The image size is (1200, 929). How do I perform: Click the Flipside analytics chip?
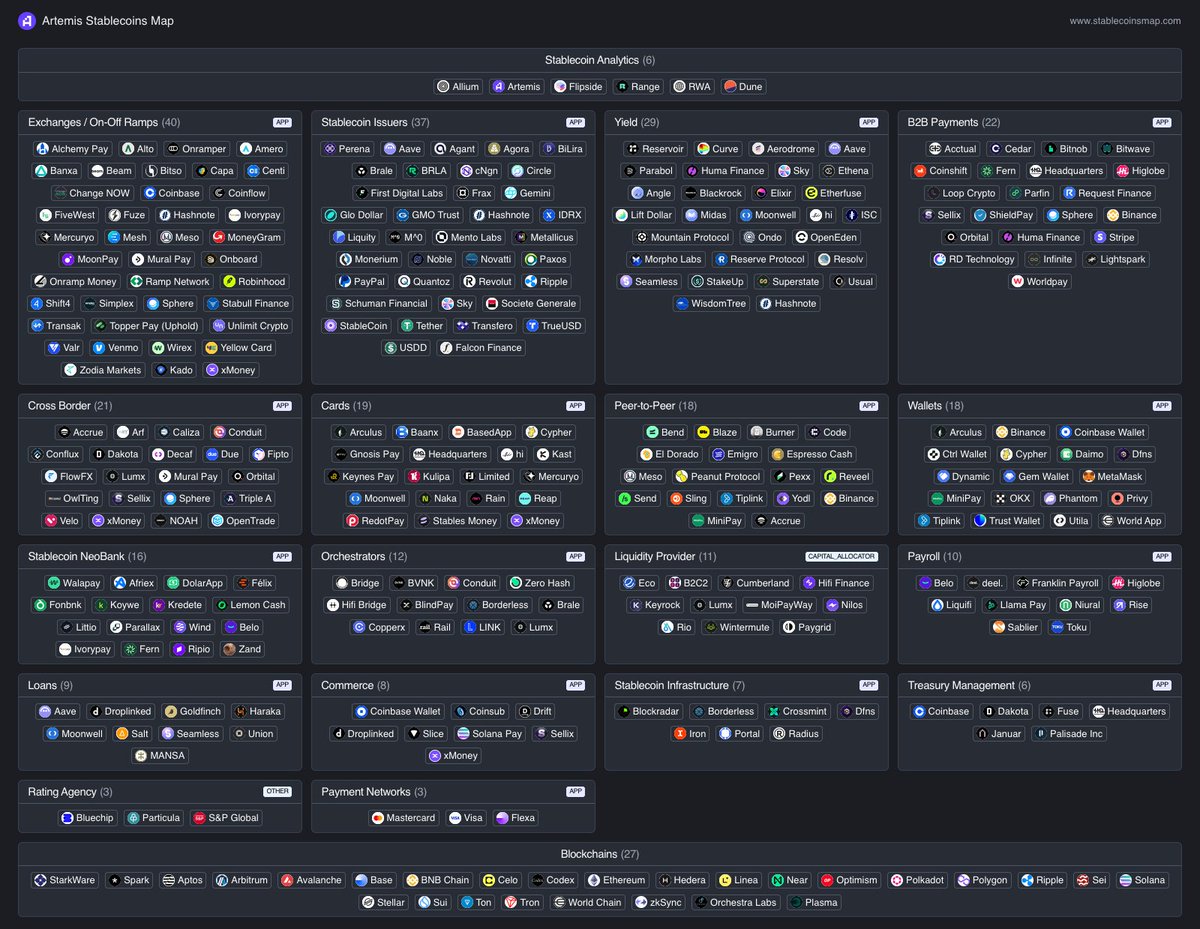click(x=578, y=87)
